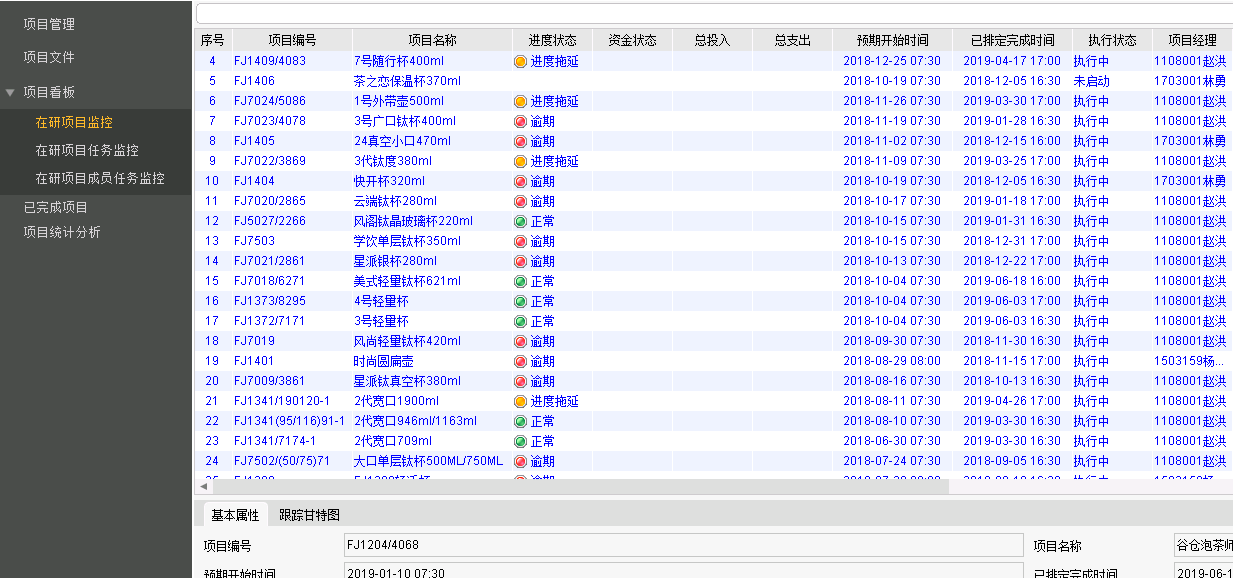The height and width of the screenshot is (578, 1233).
Task: Click start time 2018-12-25 07:30
Action: tap(892, 61)
